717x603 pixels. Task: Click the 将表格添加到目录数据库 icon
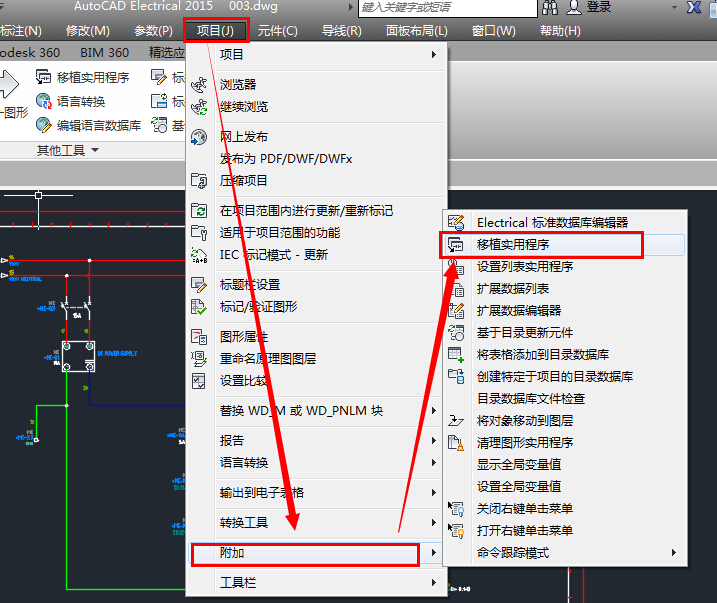457,354
